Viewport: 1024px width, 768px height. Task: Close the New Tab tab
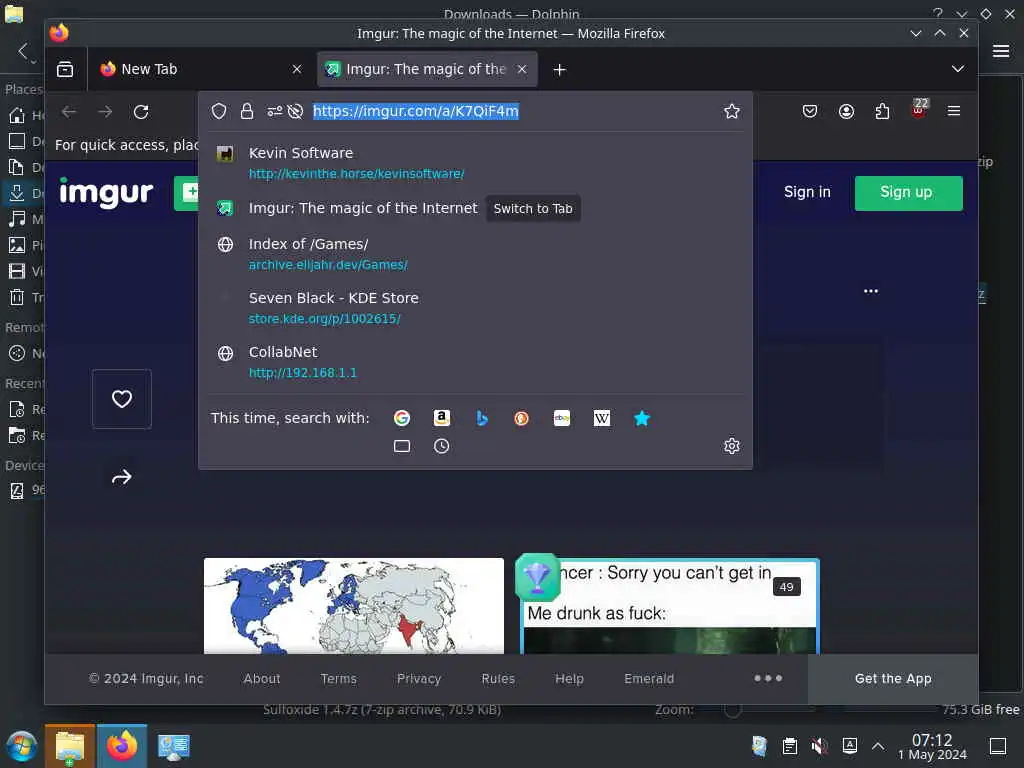296,69
